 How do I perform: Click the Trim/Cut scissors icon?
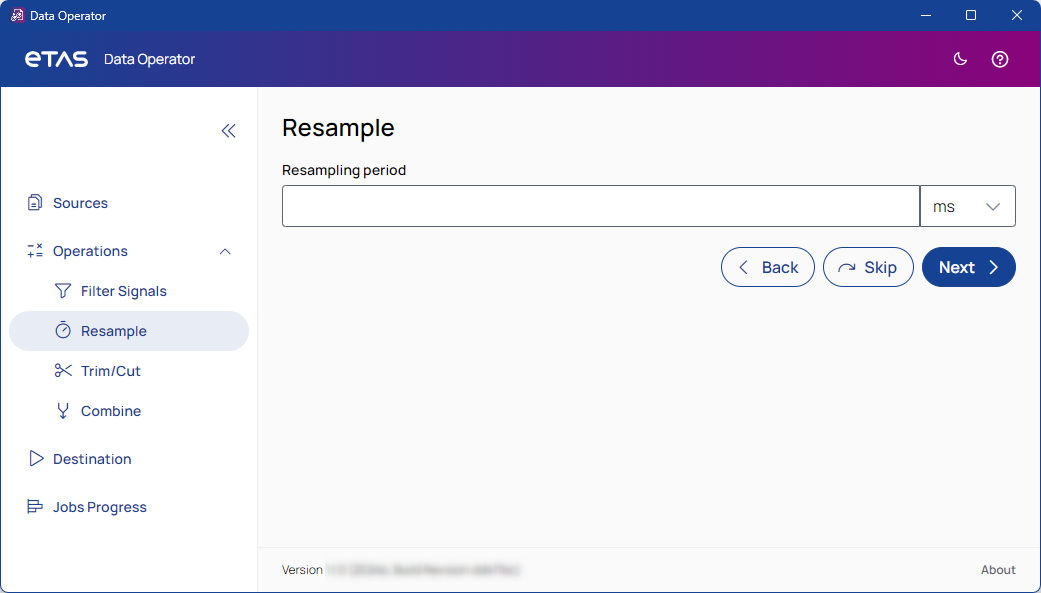point(63,371)
